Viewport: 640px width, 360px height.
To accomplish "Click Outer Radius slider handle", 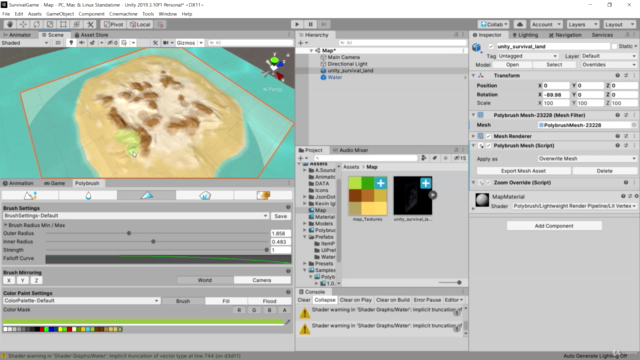I will [129, 233].
